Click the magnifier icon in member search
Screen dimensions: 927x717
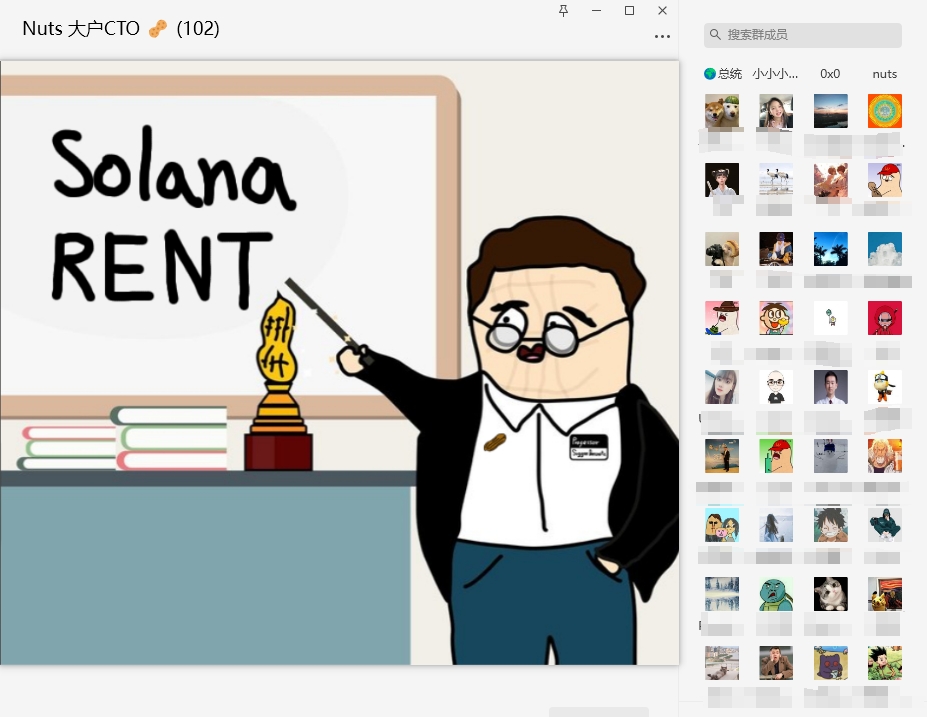[715, 35]
